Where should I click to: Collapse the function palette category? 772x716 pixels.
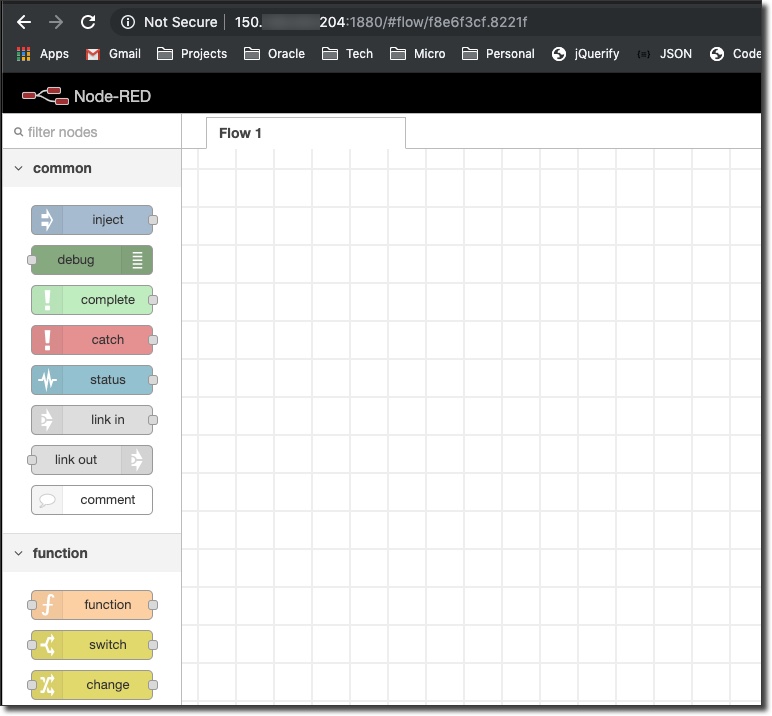[19, 553]
